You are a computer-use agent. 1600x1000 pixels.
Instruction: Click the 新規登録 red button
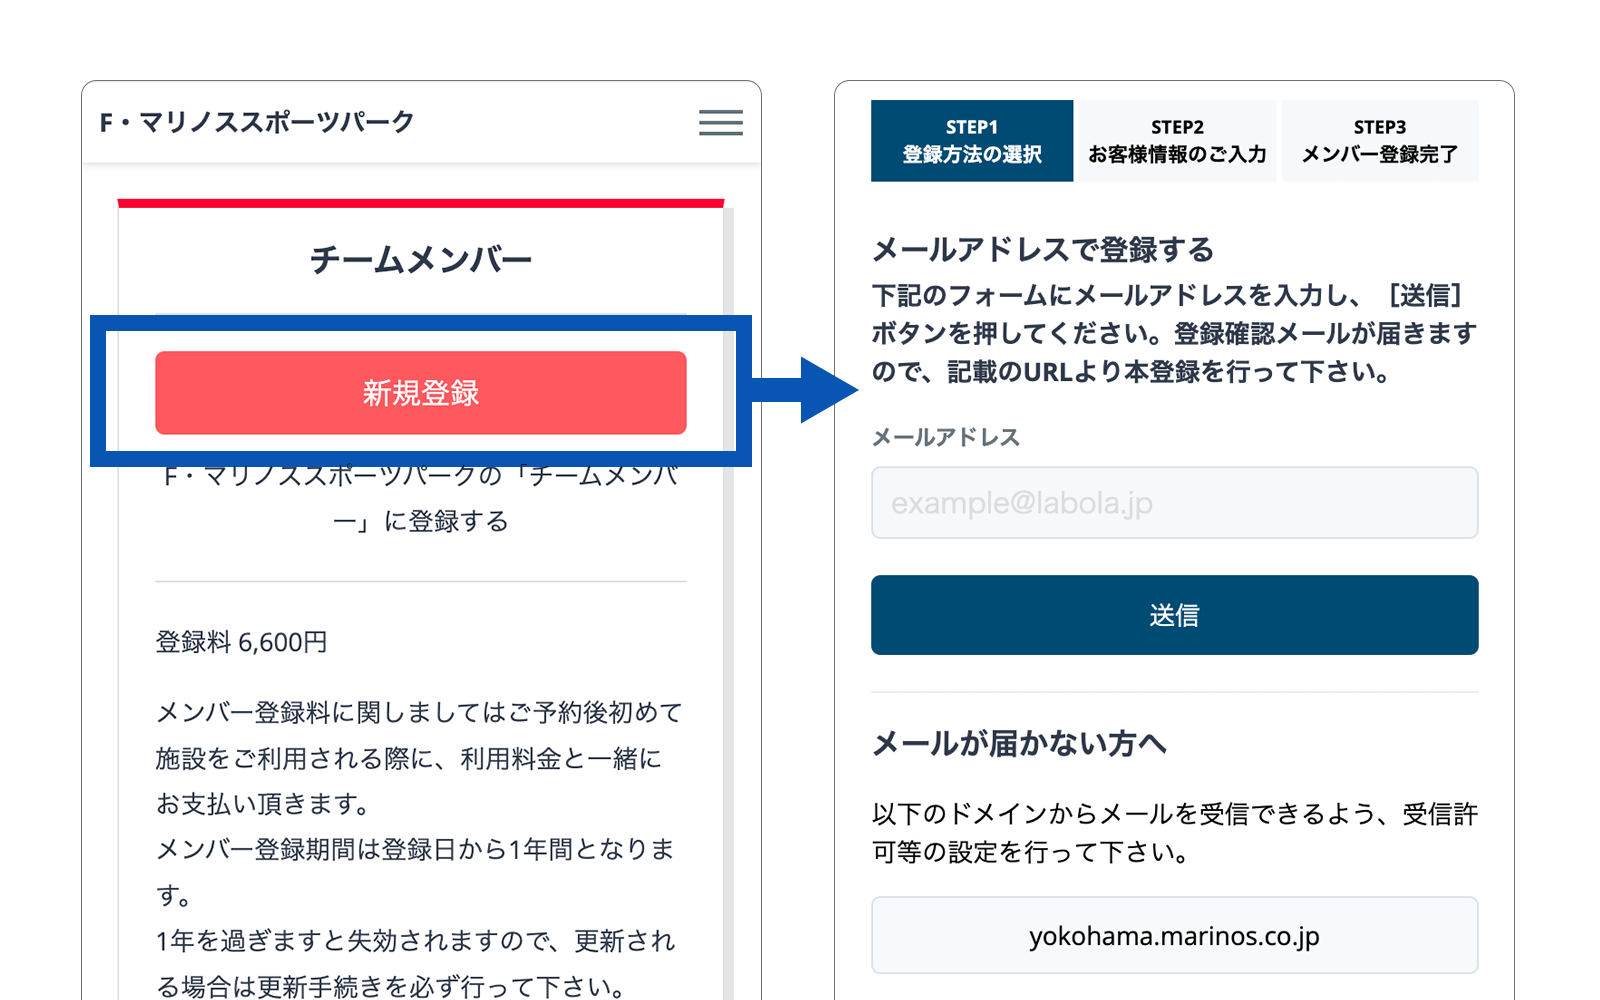click(421, 393)
